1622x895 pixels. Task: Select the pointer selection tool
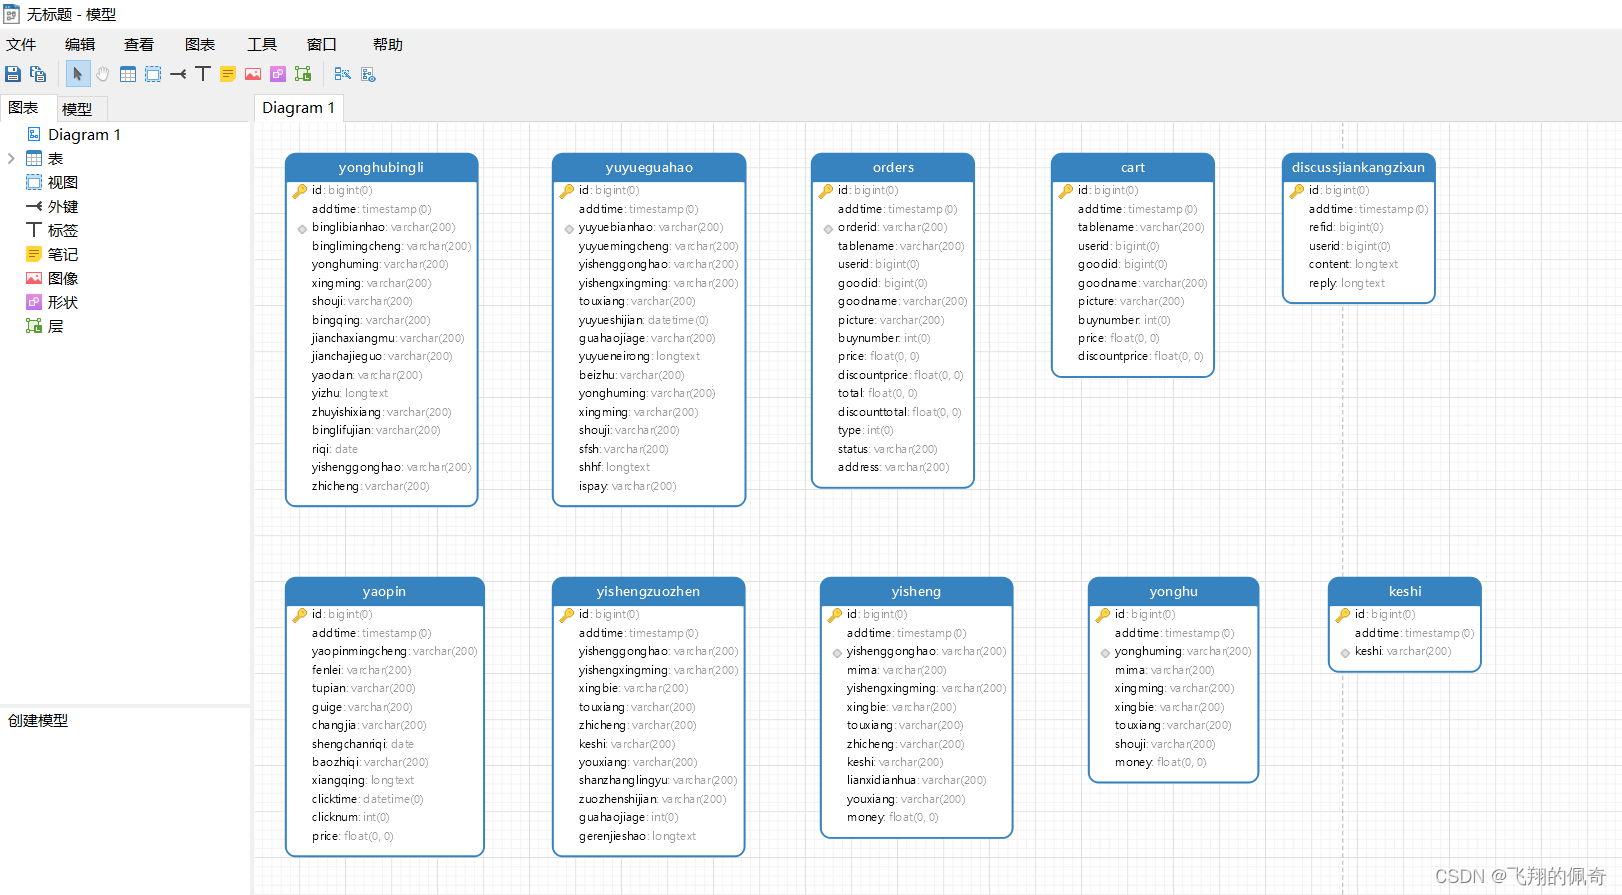coord(78,74)
